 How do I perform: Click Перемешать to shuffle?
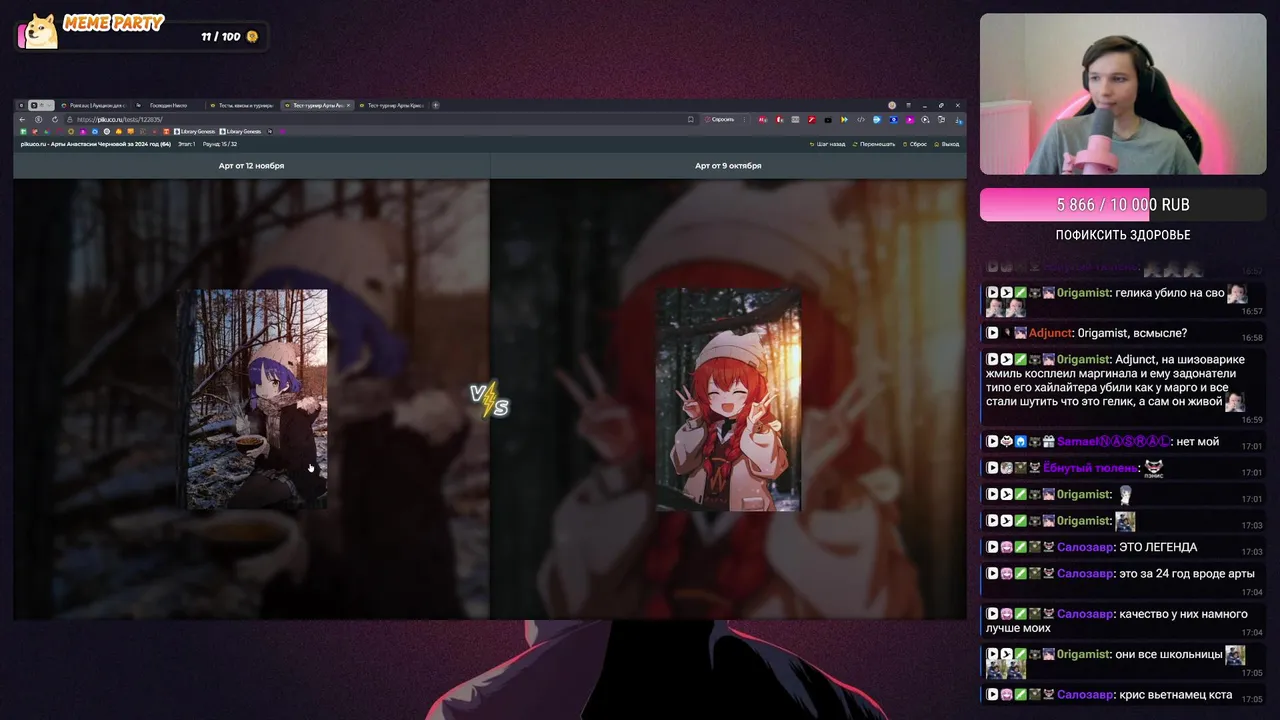[x=873, y=144]
